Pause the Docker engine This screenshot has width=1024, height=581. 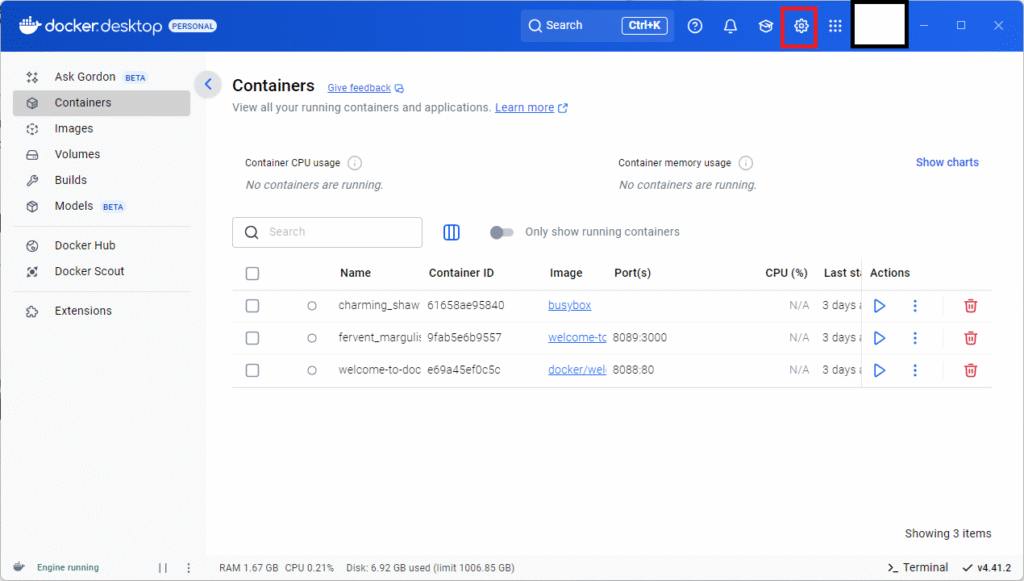163,568
